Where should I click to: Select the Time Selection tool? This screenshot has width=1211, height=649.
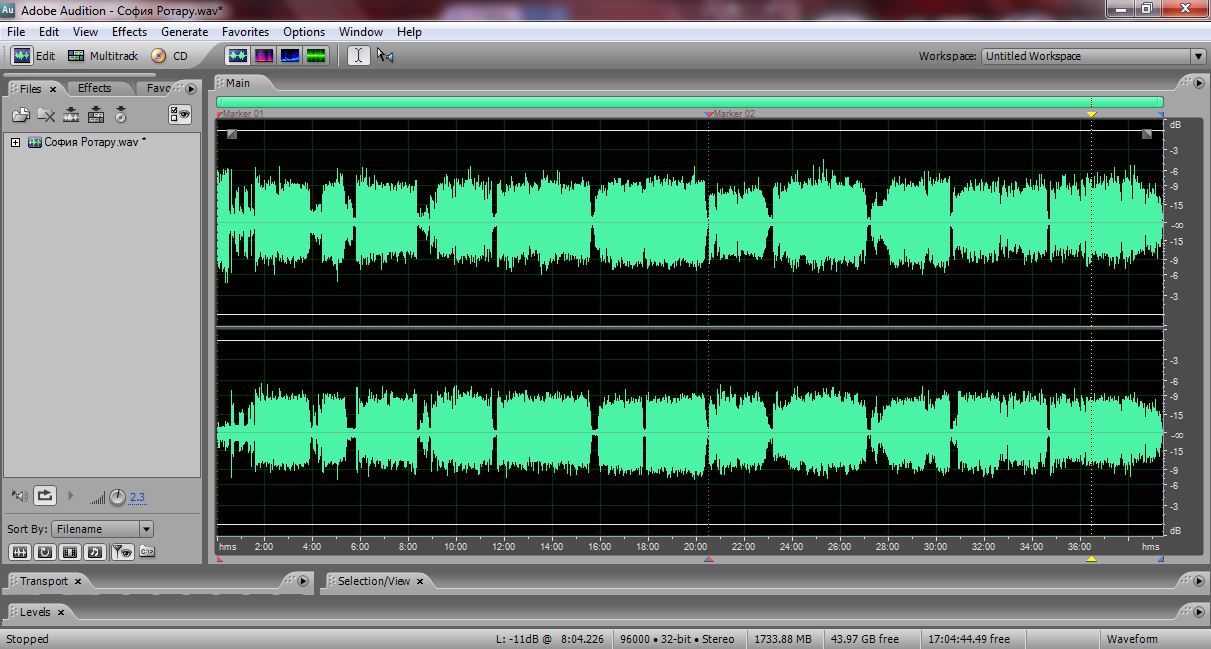(x=358, y=56)
